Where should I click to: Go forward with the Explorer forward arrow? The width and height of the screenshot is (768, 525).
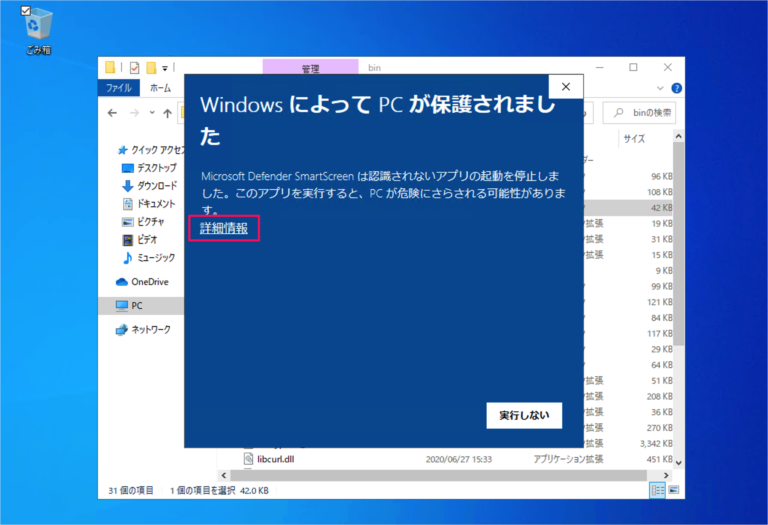coord(134,113)
